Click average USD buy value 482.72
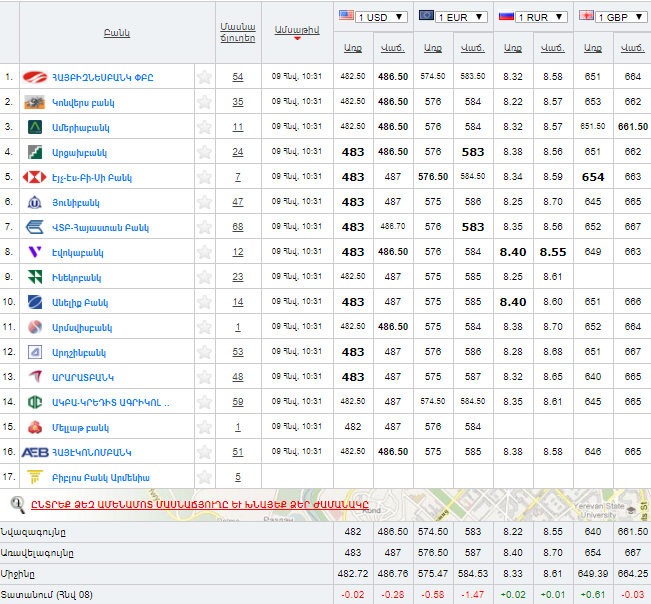This screenshot has height=604, width=651. pos(353,574)
